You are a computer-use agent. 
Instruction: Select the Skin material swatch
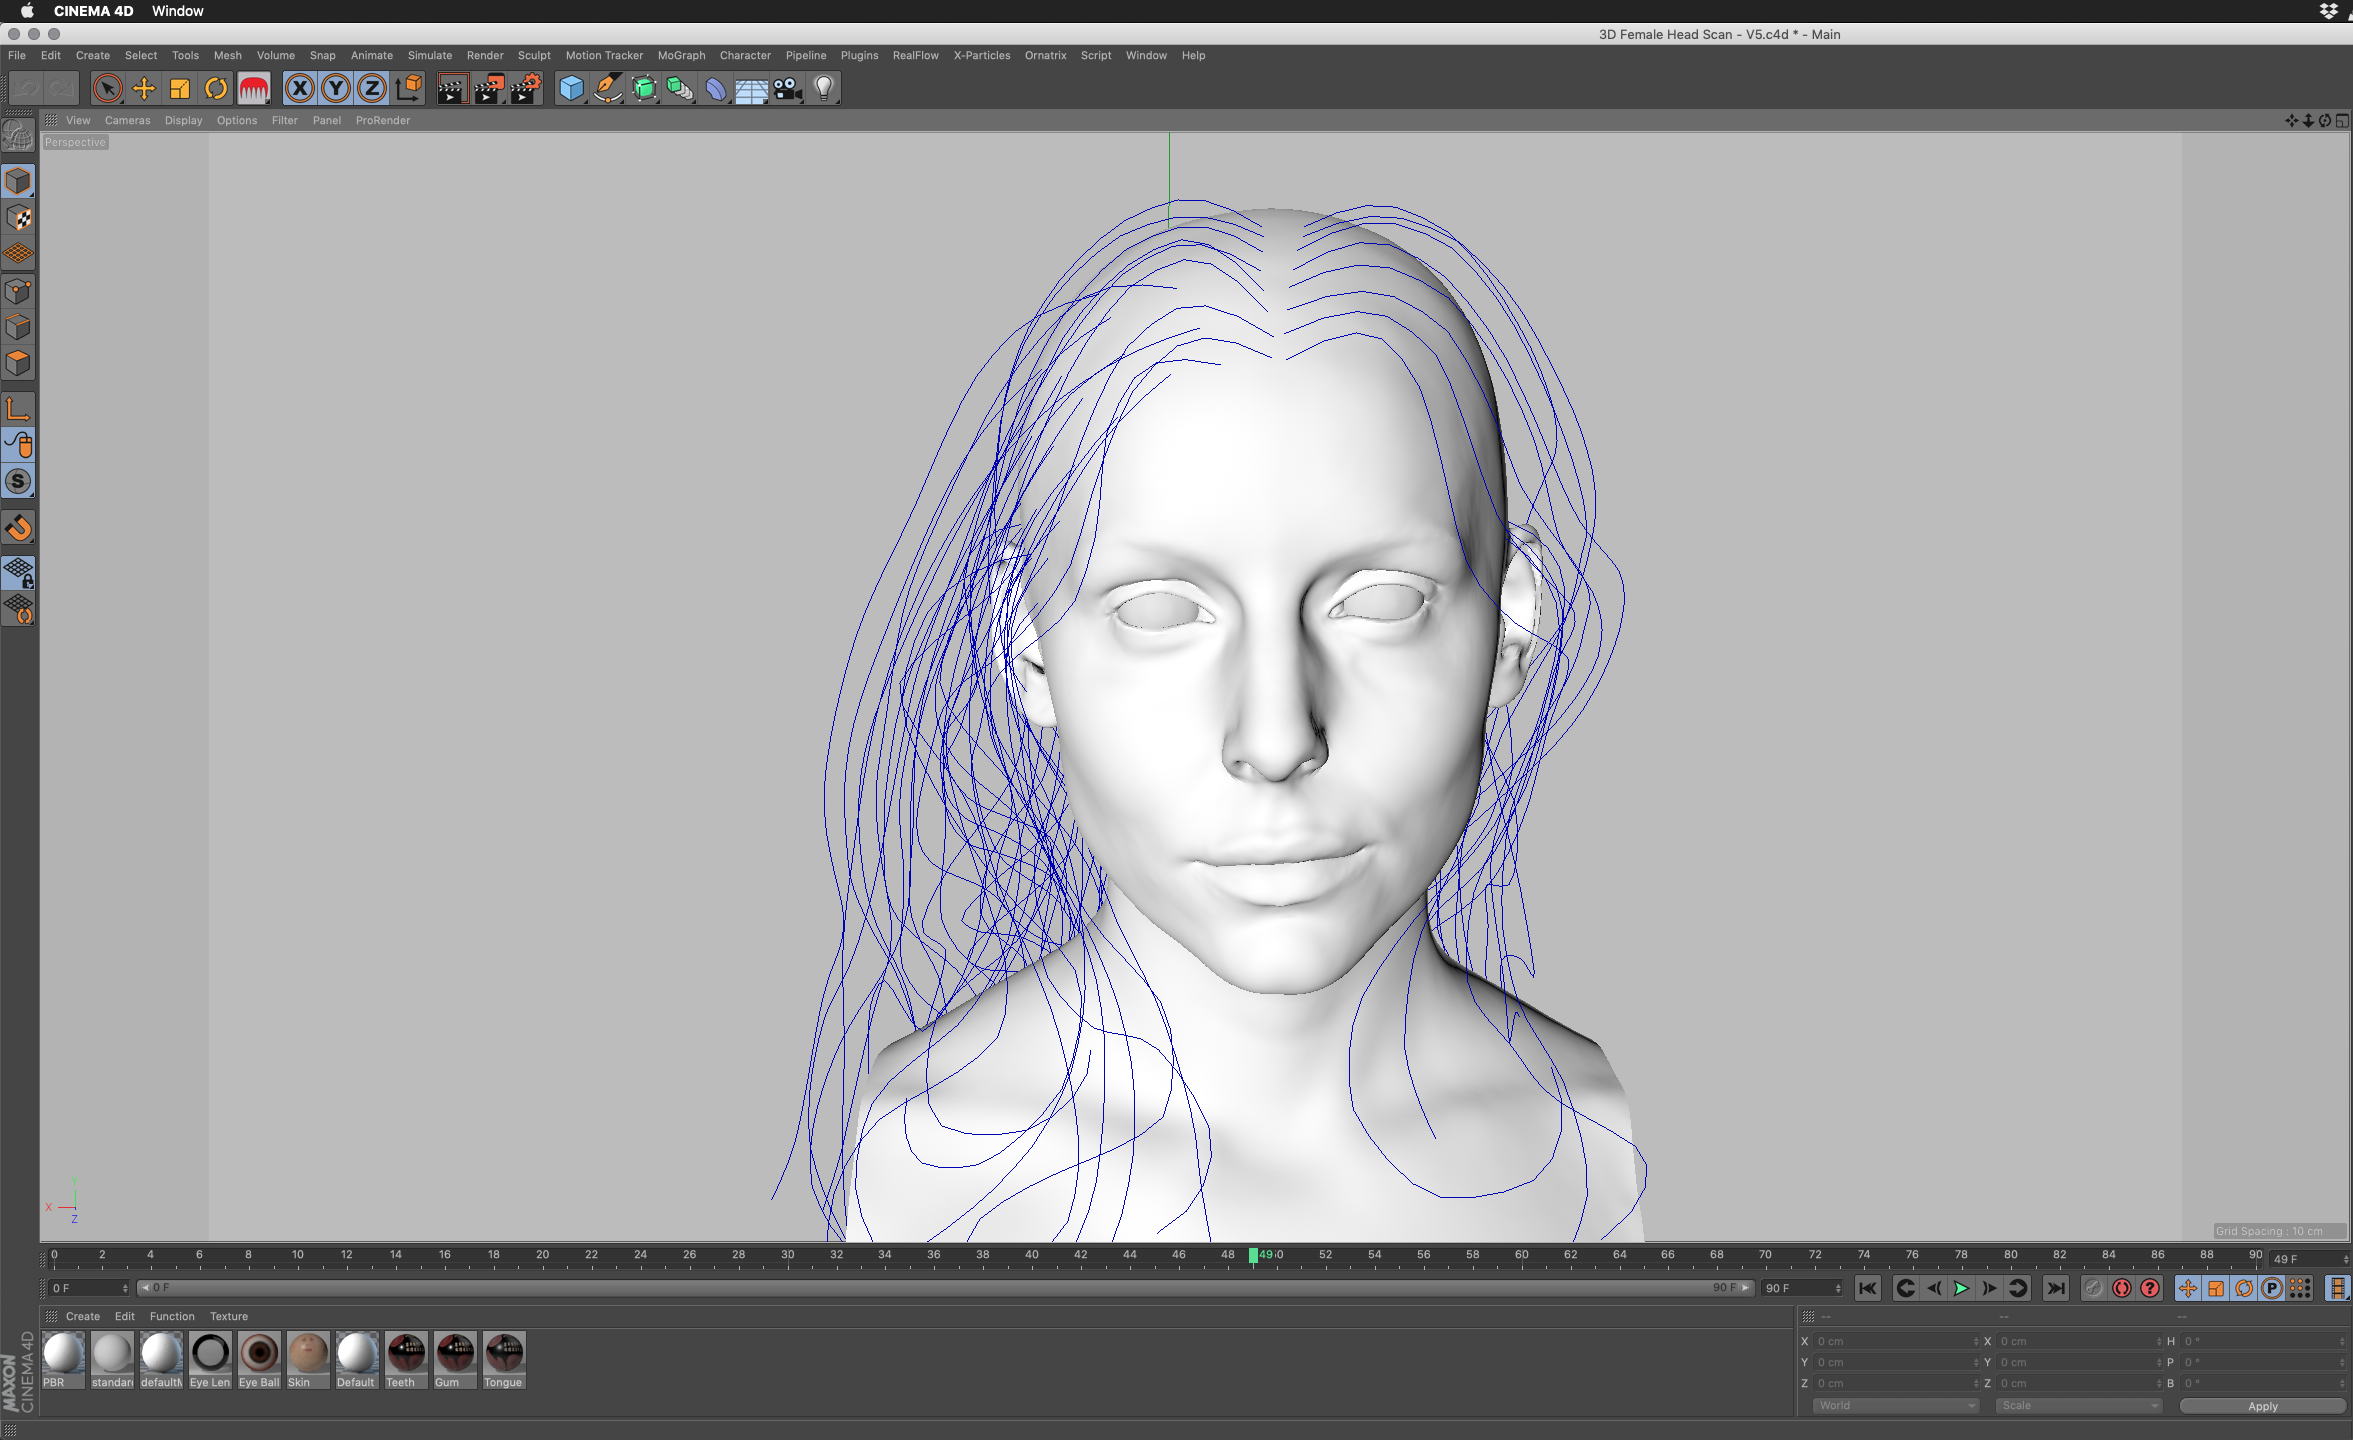click(308, 1354)
